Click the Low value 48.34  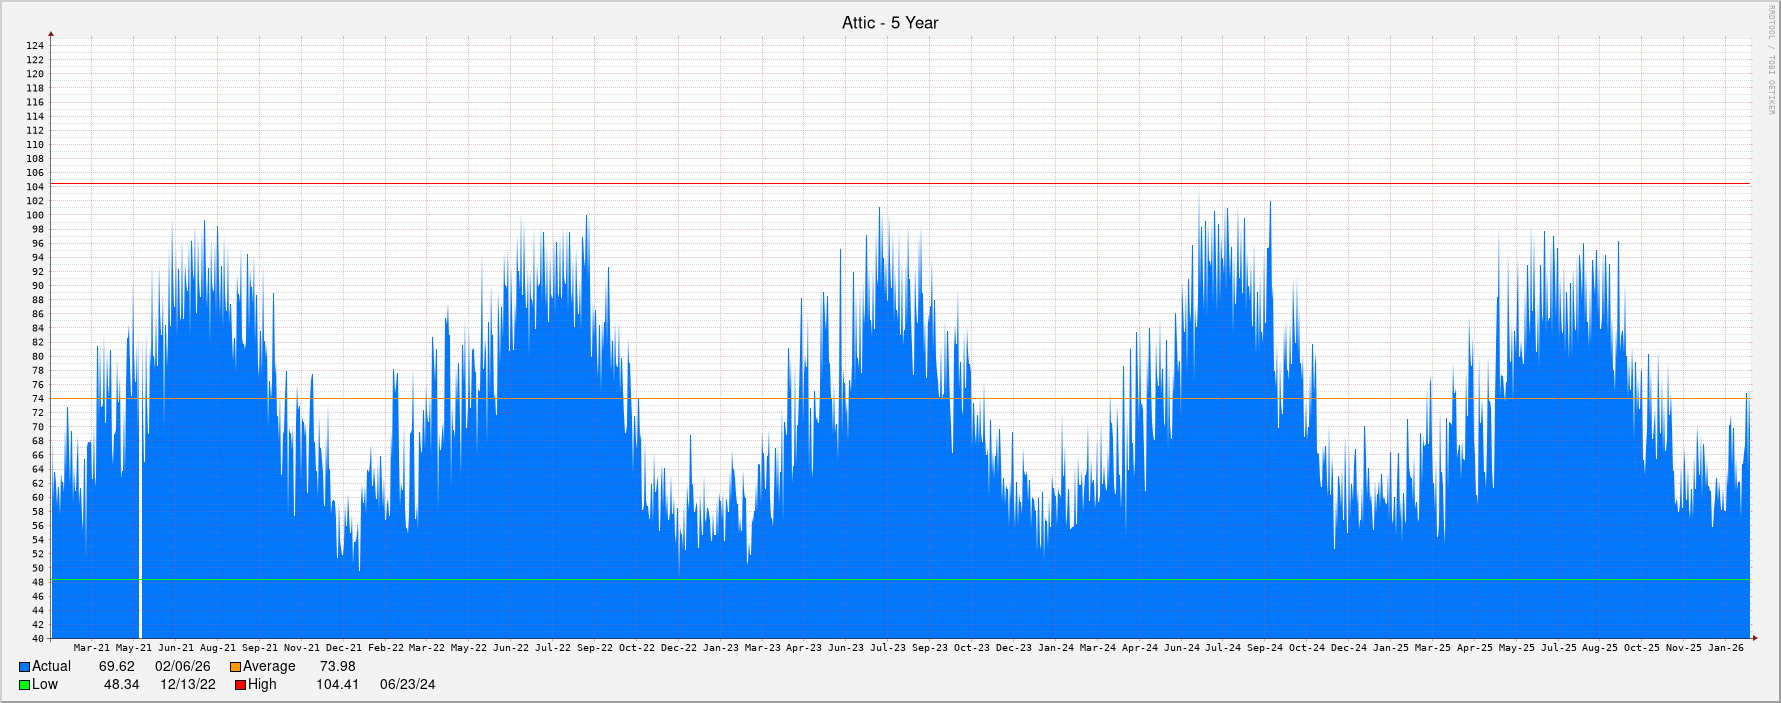[121, 685]
